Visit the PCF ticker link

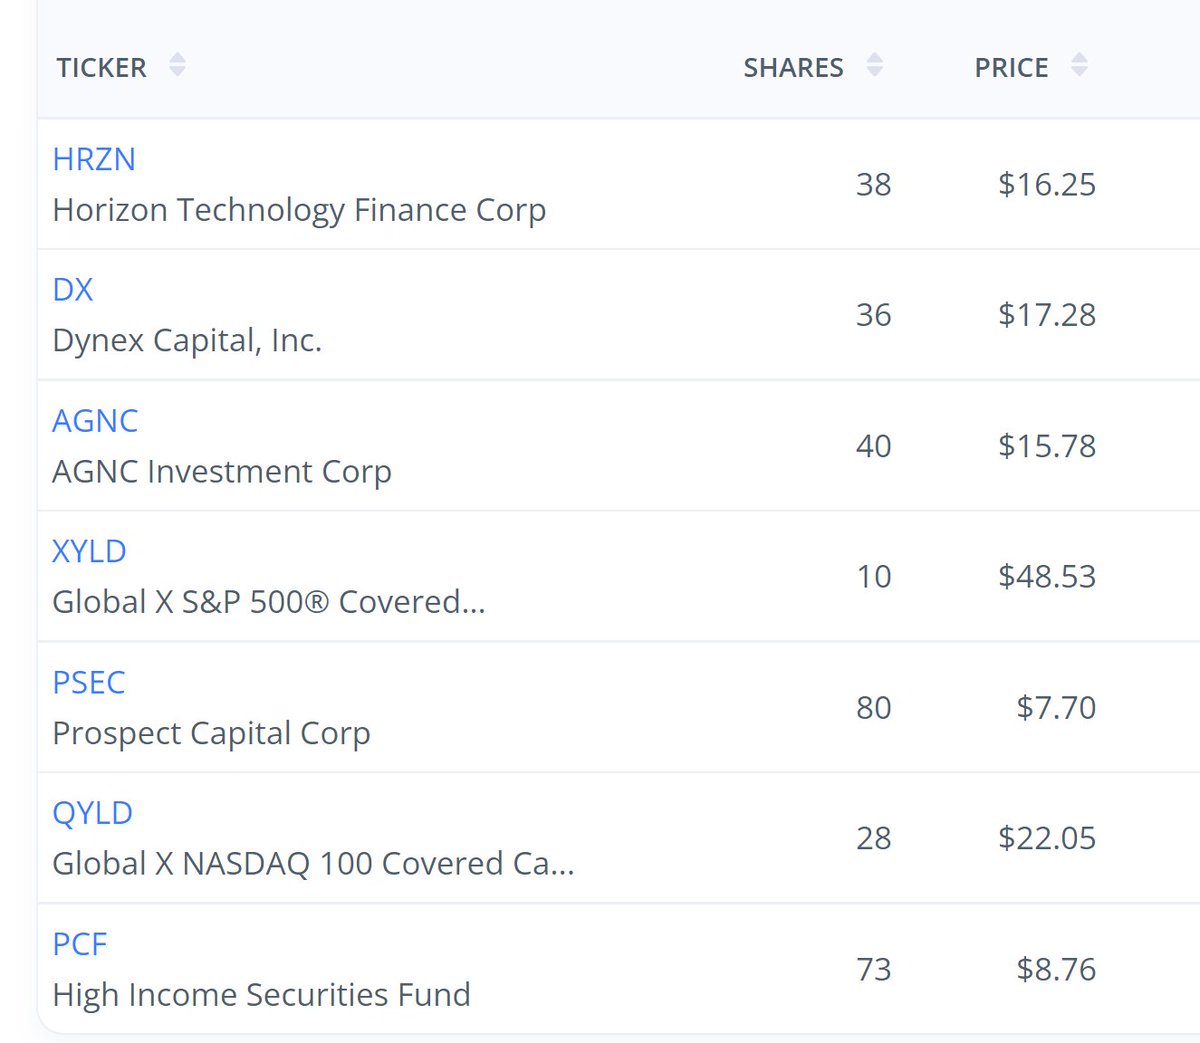(80, 944)
